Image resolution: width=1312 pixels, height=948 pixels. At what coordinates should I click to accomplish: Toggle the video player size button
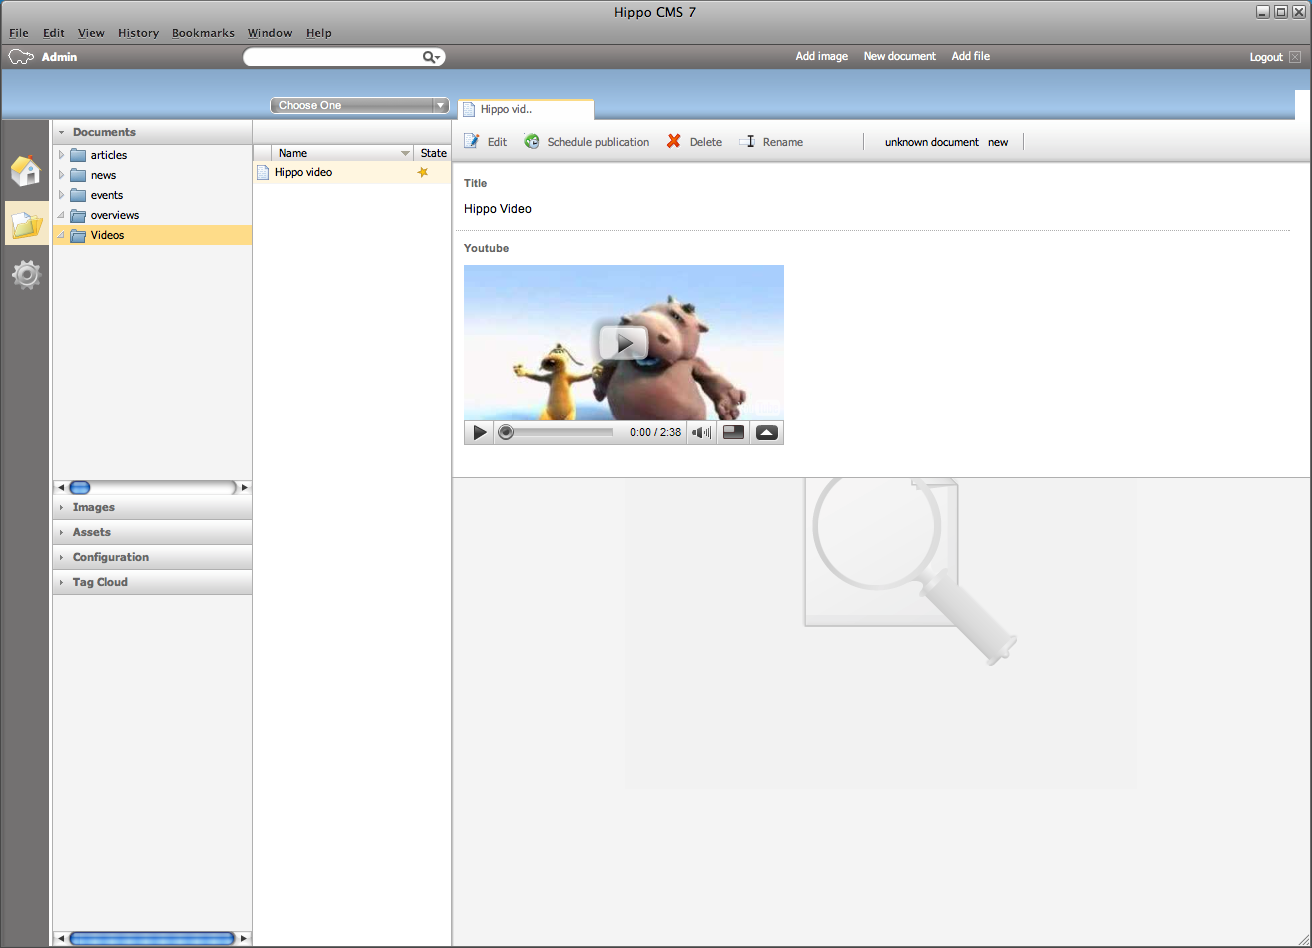[733, 433]
